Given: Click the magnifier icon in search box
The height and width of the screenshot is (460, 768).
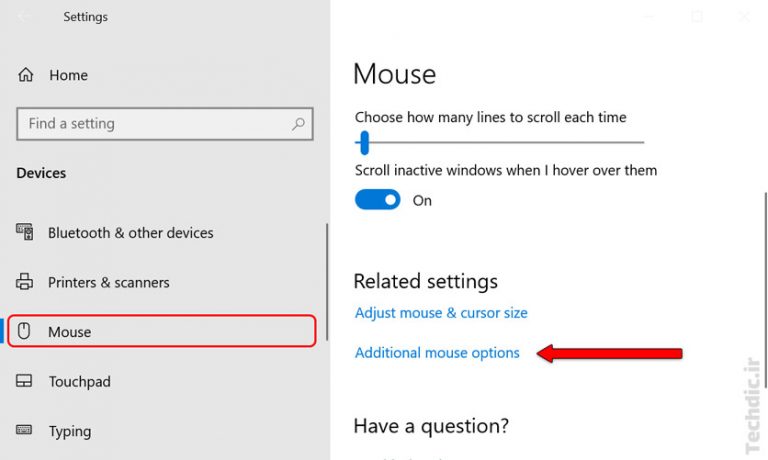Looking at the screenshot, I should 298,124.
